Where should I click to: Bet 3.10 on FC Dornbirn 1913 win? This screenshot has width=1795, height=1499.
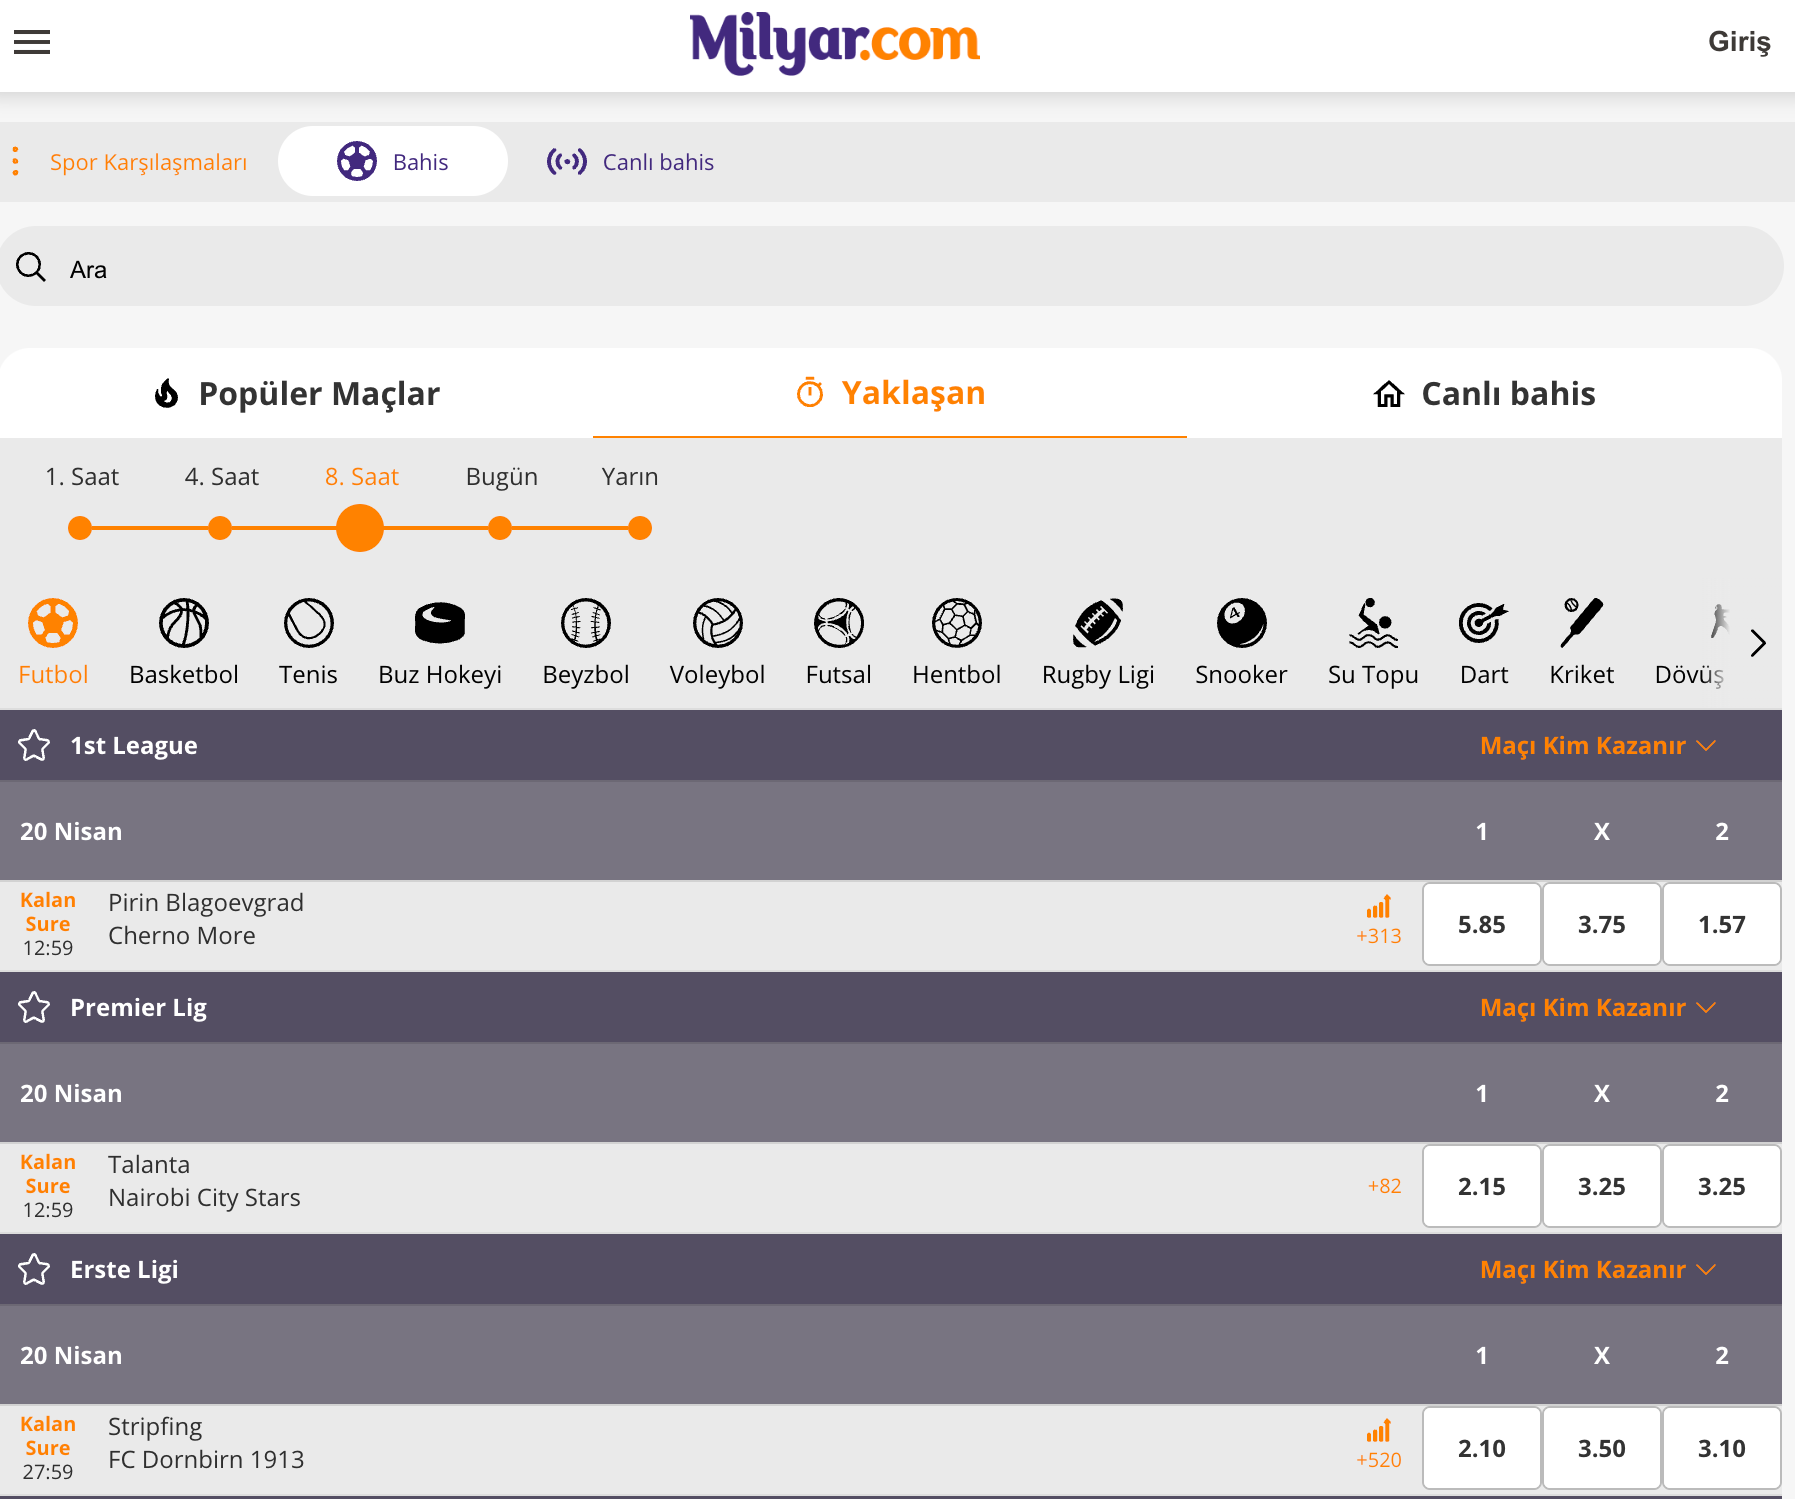pyautogui.click(x=1721, y=1448)
